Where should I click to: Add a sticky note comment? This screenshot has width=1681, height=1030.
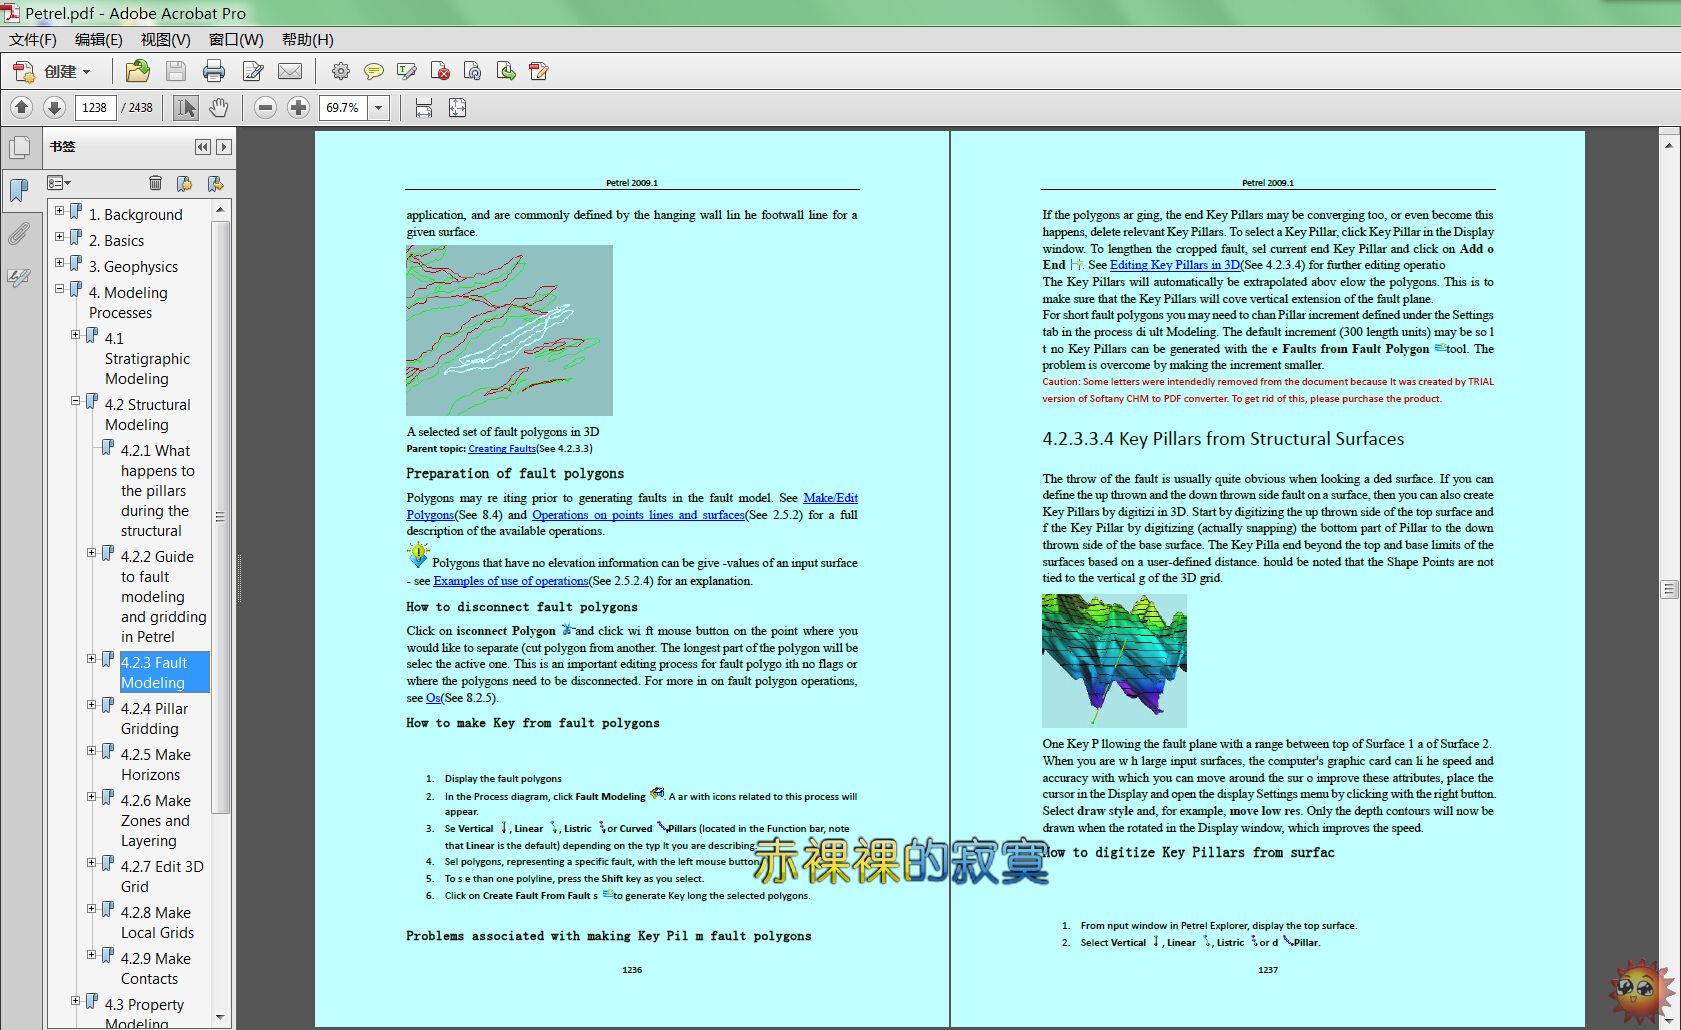click(374, 71)
